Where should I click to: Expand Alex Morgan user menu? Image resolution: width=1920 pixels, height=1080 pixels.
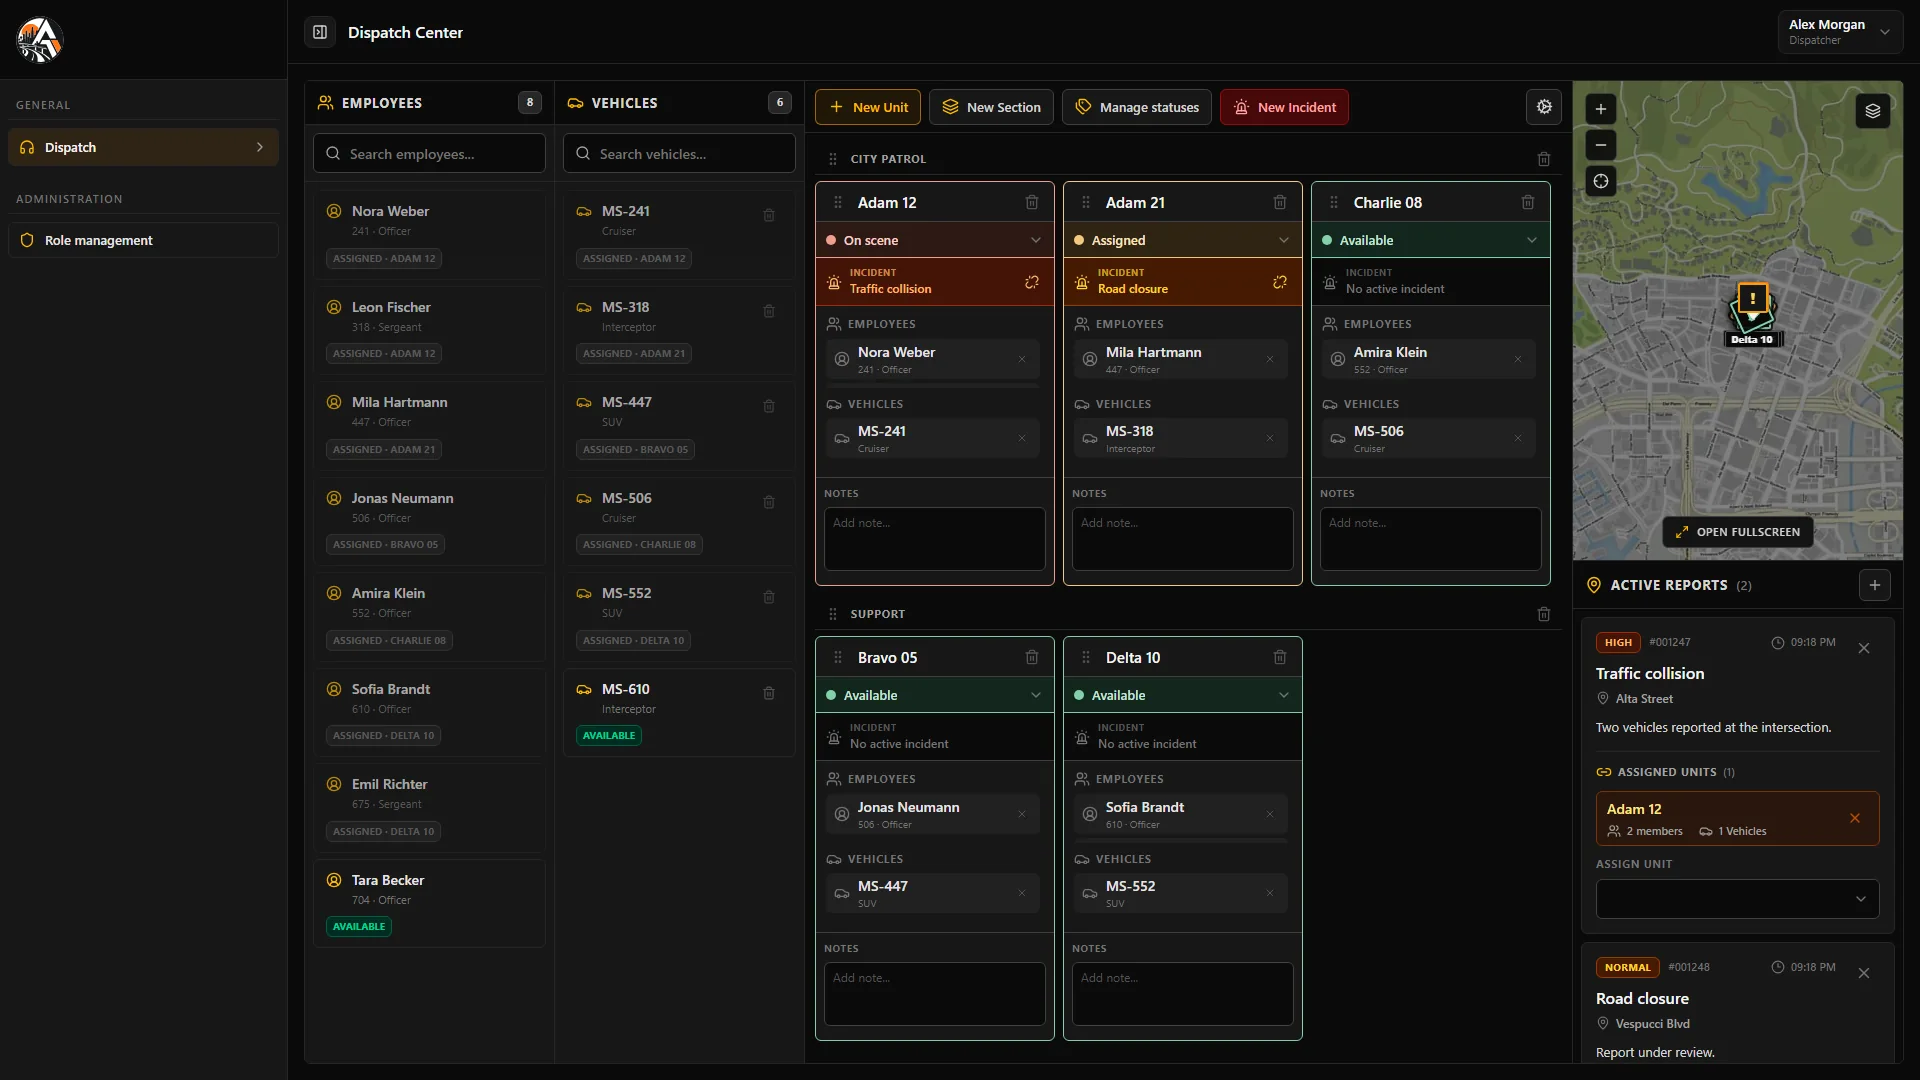coord(1840,32)
